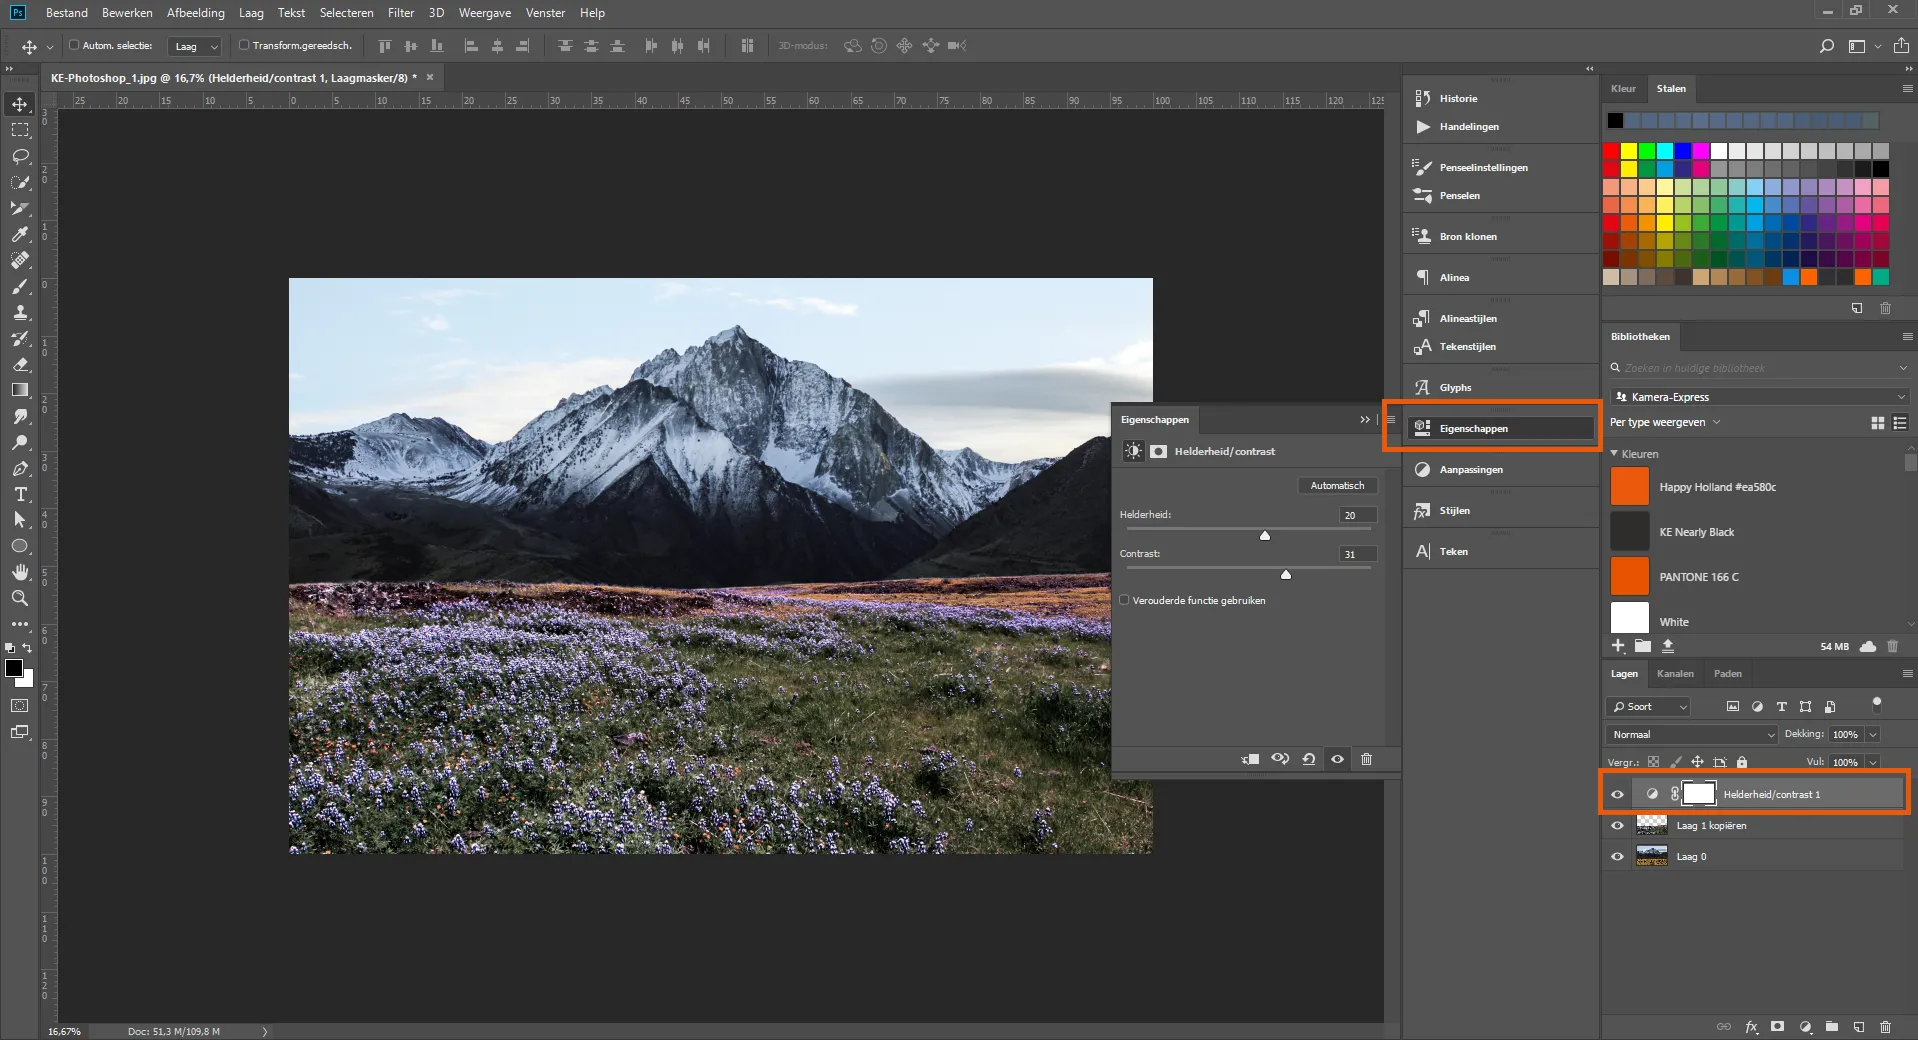Select the Zoom tool

coord(20,598)
